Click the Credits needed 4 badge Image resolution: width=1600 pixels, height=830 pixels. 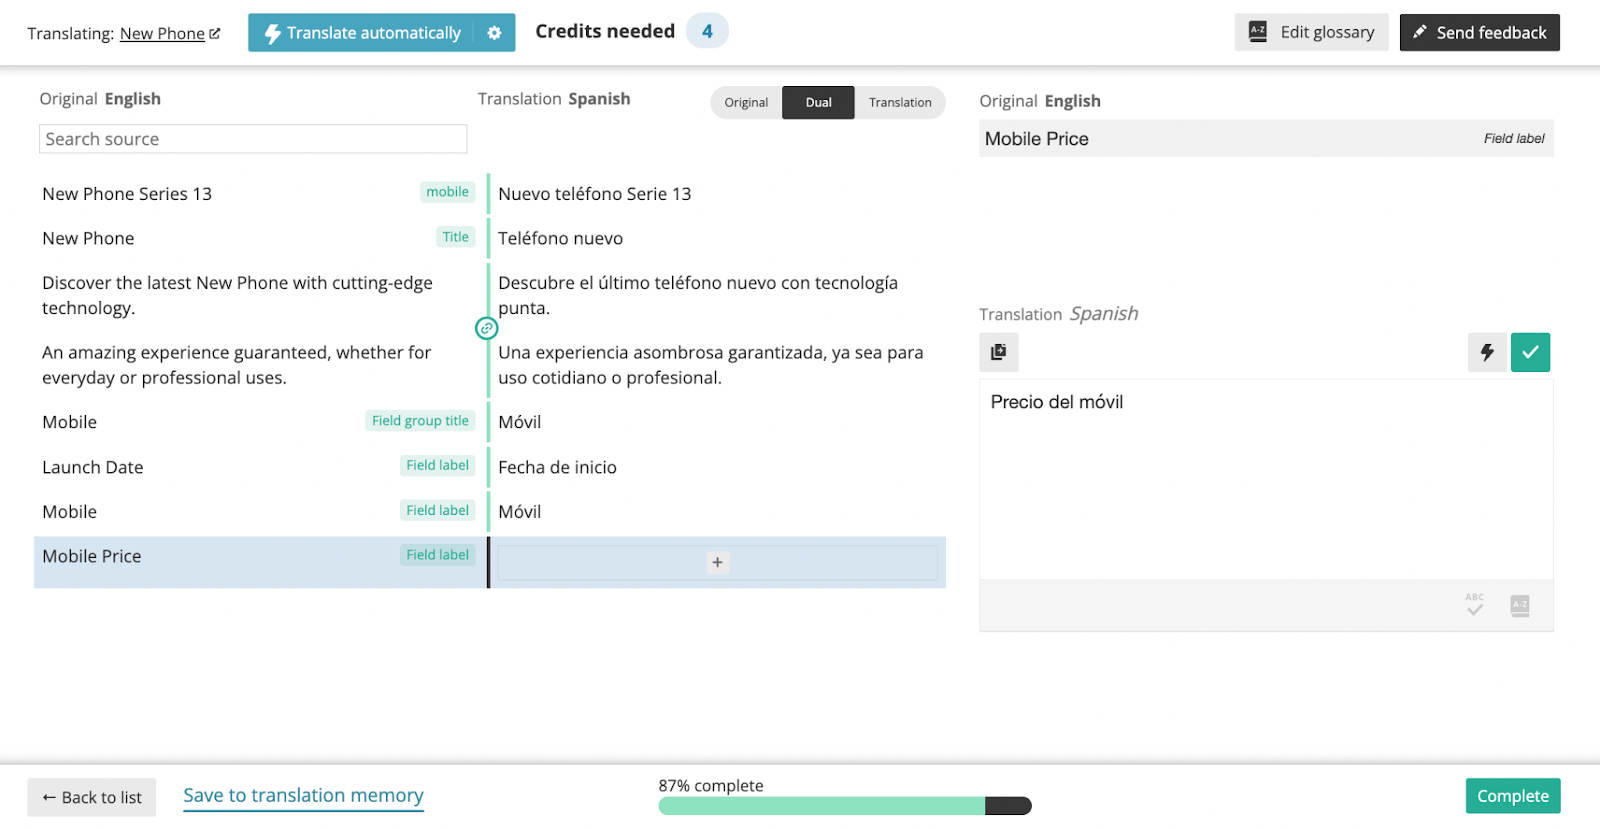pos(707,31)
